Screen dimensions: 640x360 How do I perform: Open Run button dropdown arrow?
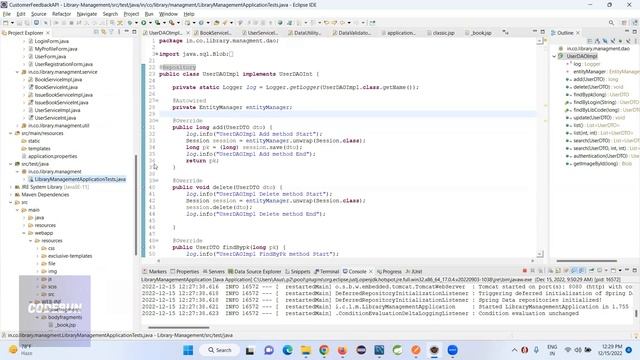[150, 23]
